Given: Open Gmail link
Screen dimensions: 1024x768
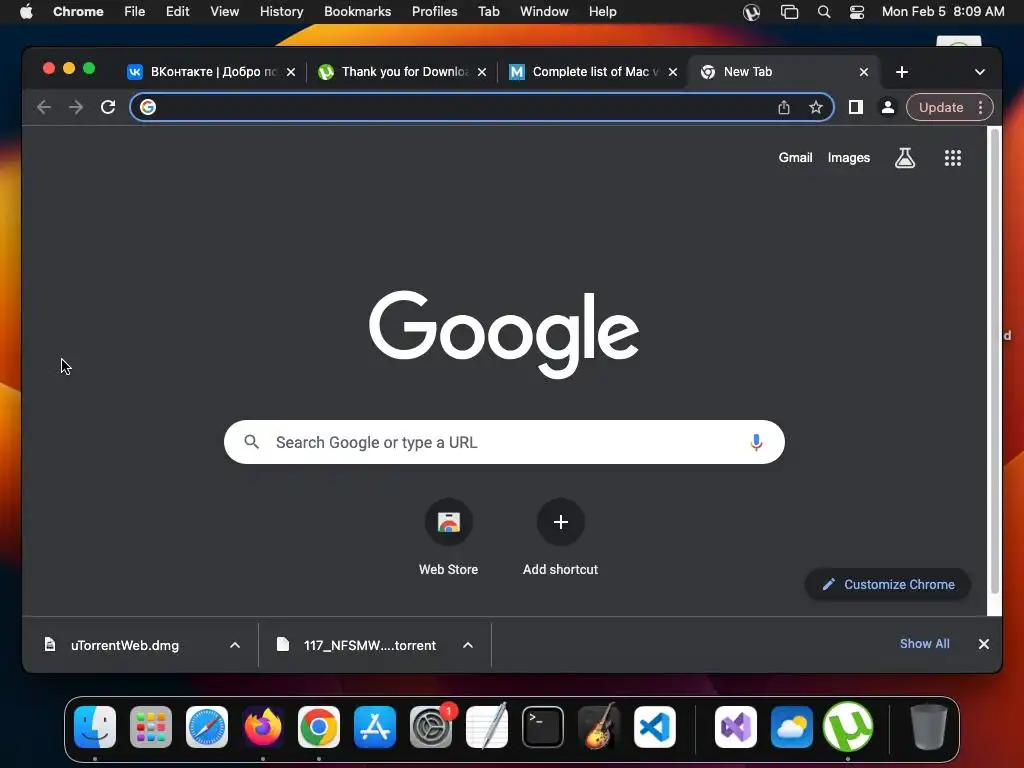Looking at the screenshot, I should (795, 157).
